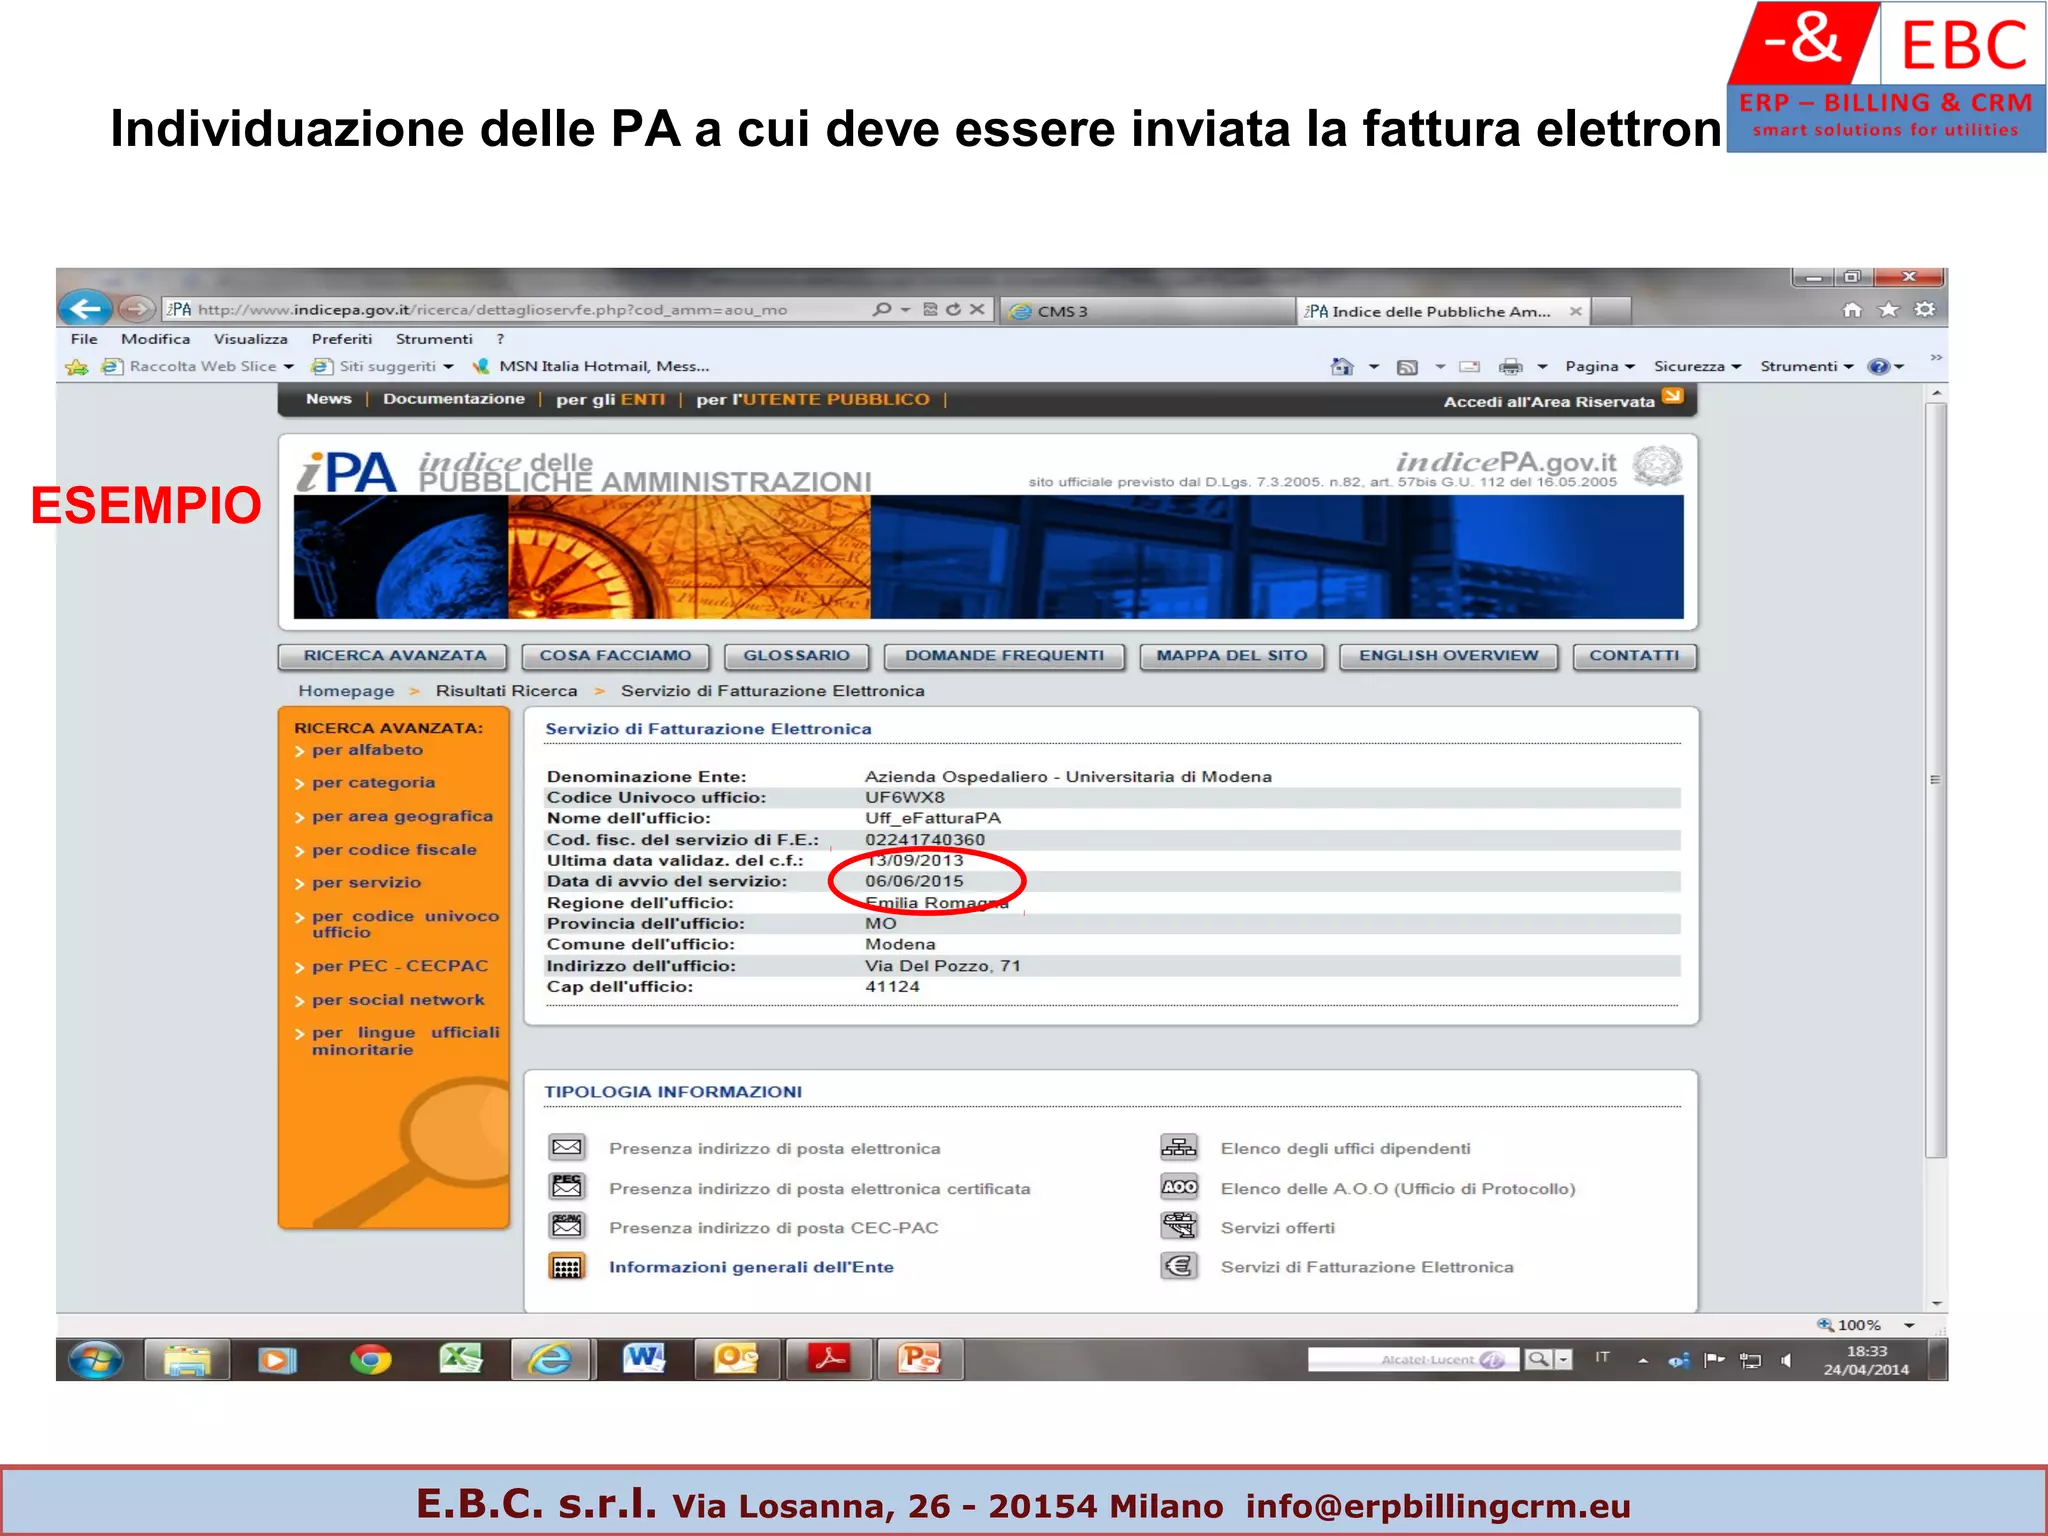Viewport: 2048px width, 1536px height.
Task: Open Microsoft Word from the taskbar
Action: (x=644, y=1360)
